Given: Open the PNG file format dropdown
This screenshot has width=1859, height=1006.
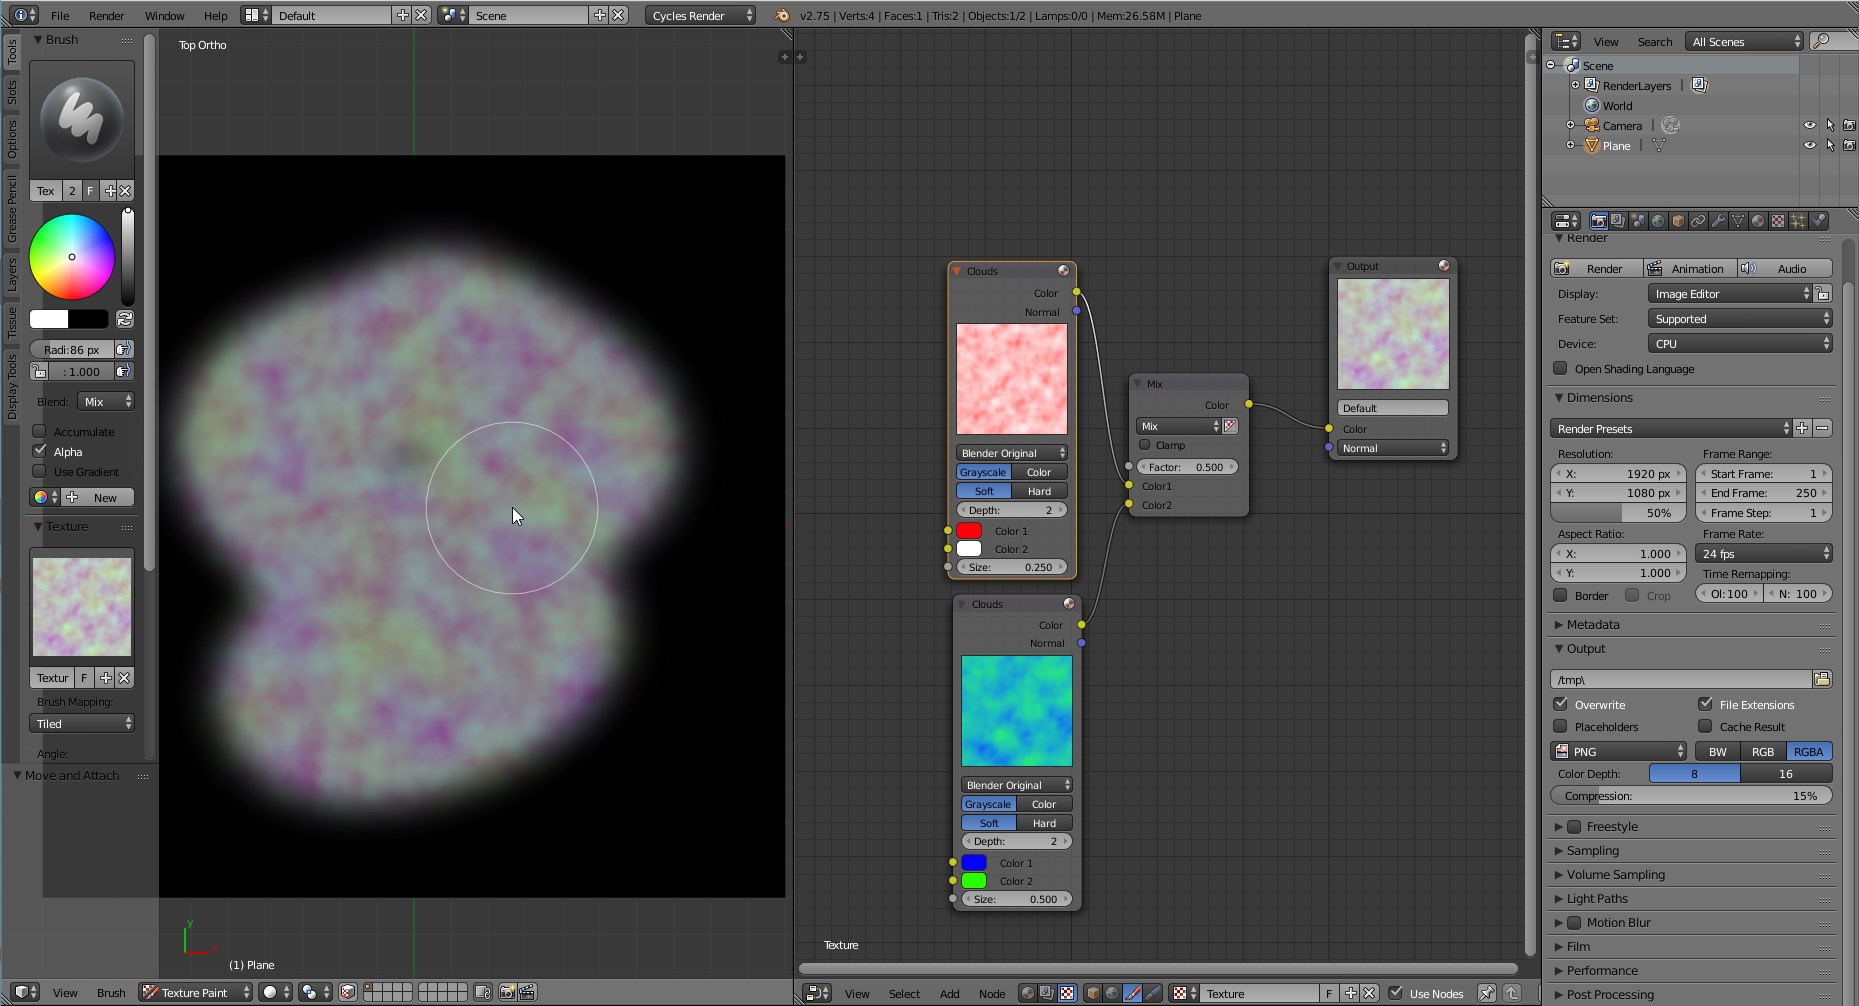Looking at the screenshot, I should point(1618,751).
